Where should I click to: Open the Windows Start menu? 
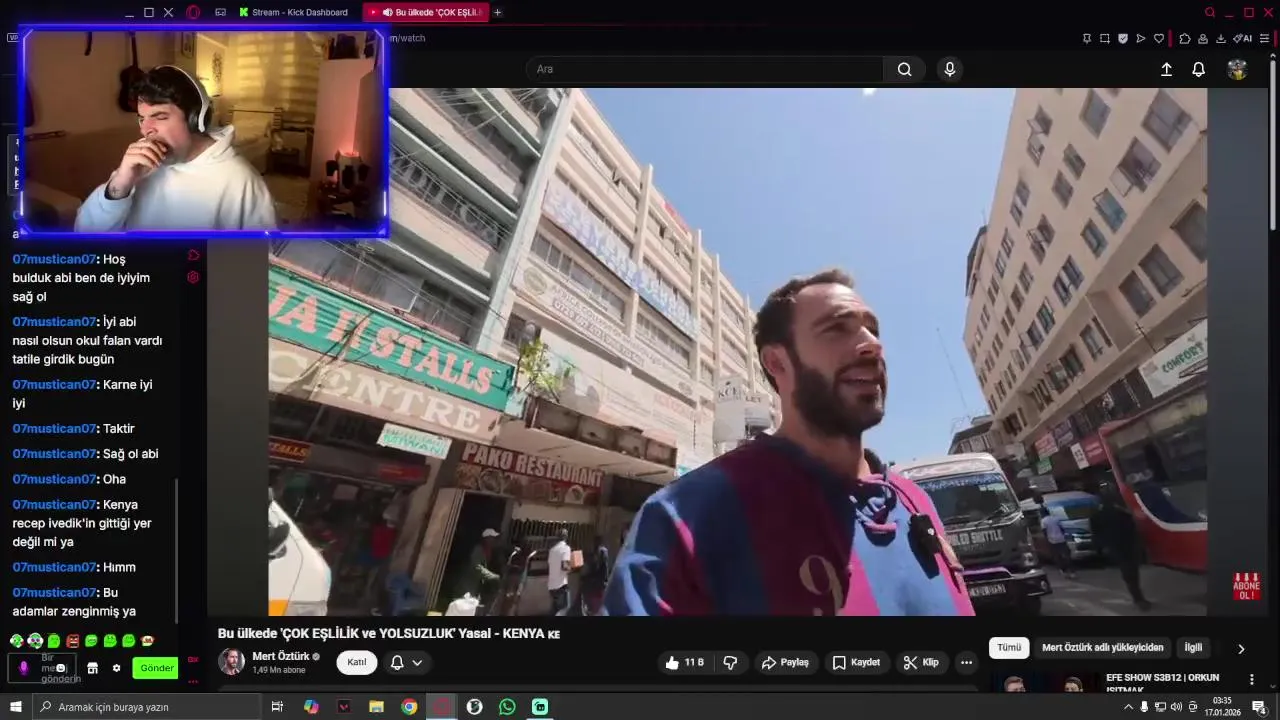tap(15, 707)
